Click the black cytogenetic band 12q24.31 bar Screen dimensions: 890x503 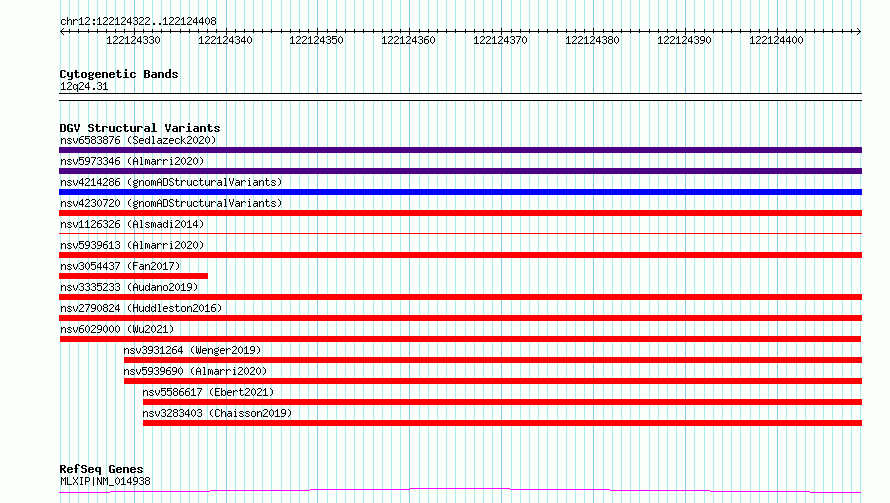(x=460, y=97)
